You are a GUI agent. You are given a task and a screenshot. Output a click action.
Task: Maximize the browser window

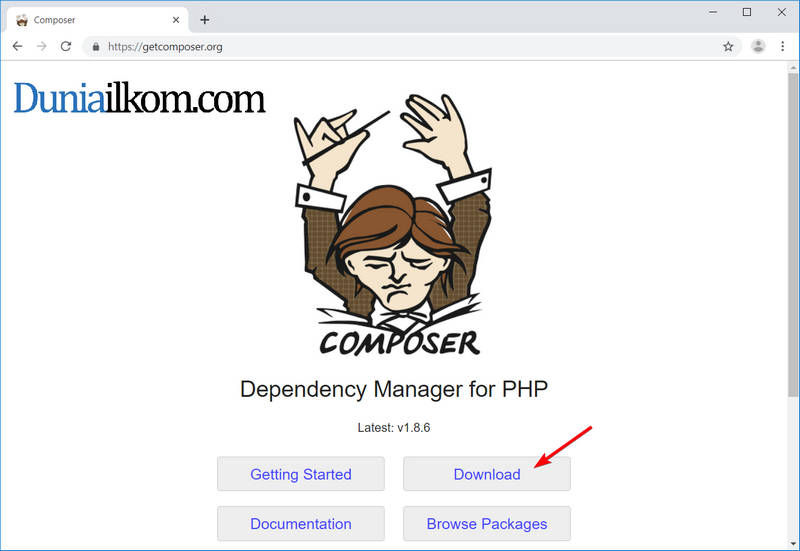747,12
